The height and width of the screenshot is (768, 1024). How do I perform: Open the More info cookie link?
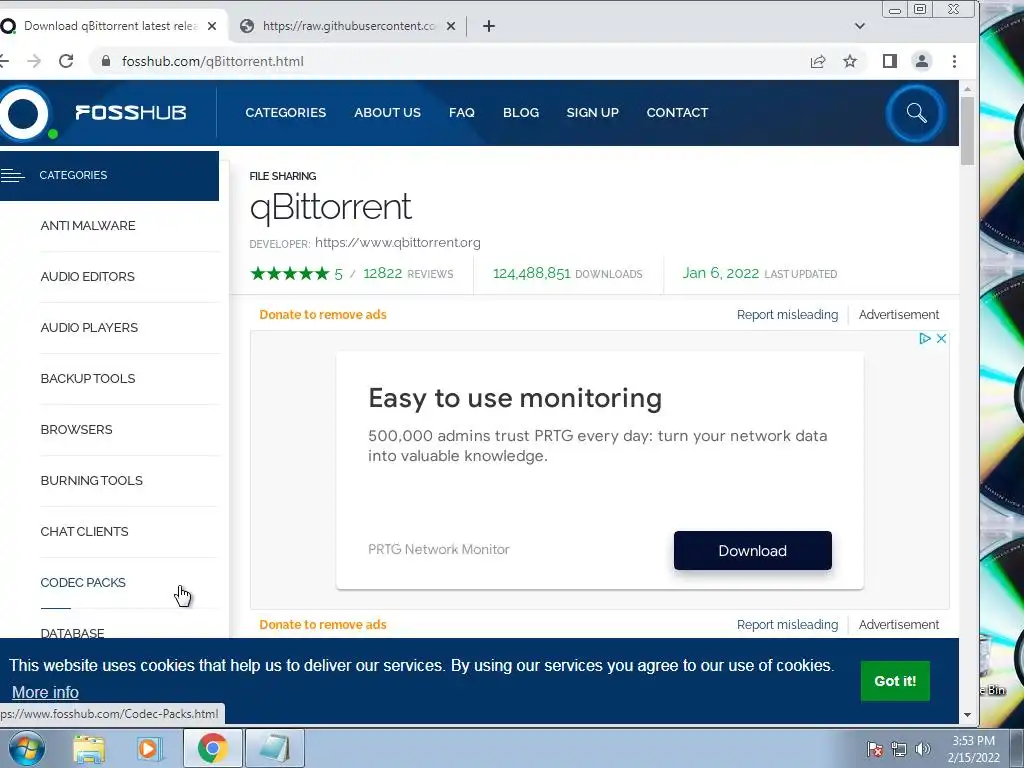click(45, 692)
